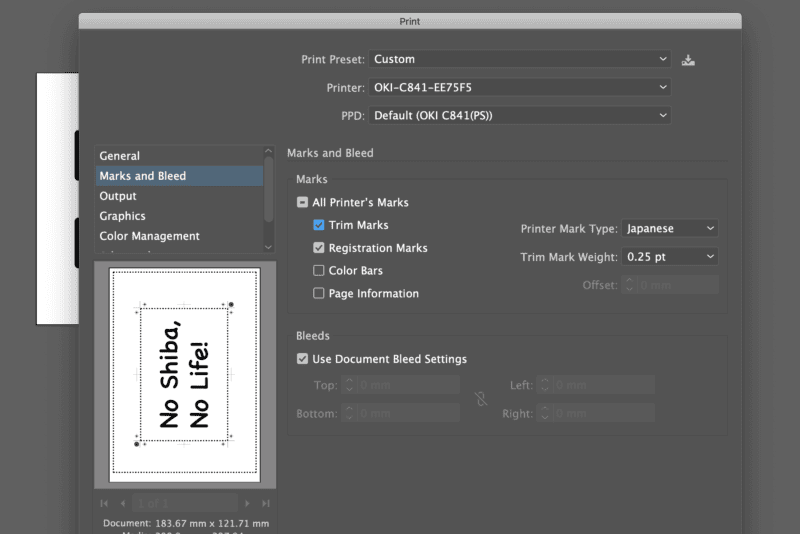Click the Document size text below preview
This screenshot has height=534, width=800.
186,523
